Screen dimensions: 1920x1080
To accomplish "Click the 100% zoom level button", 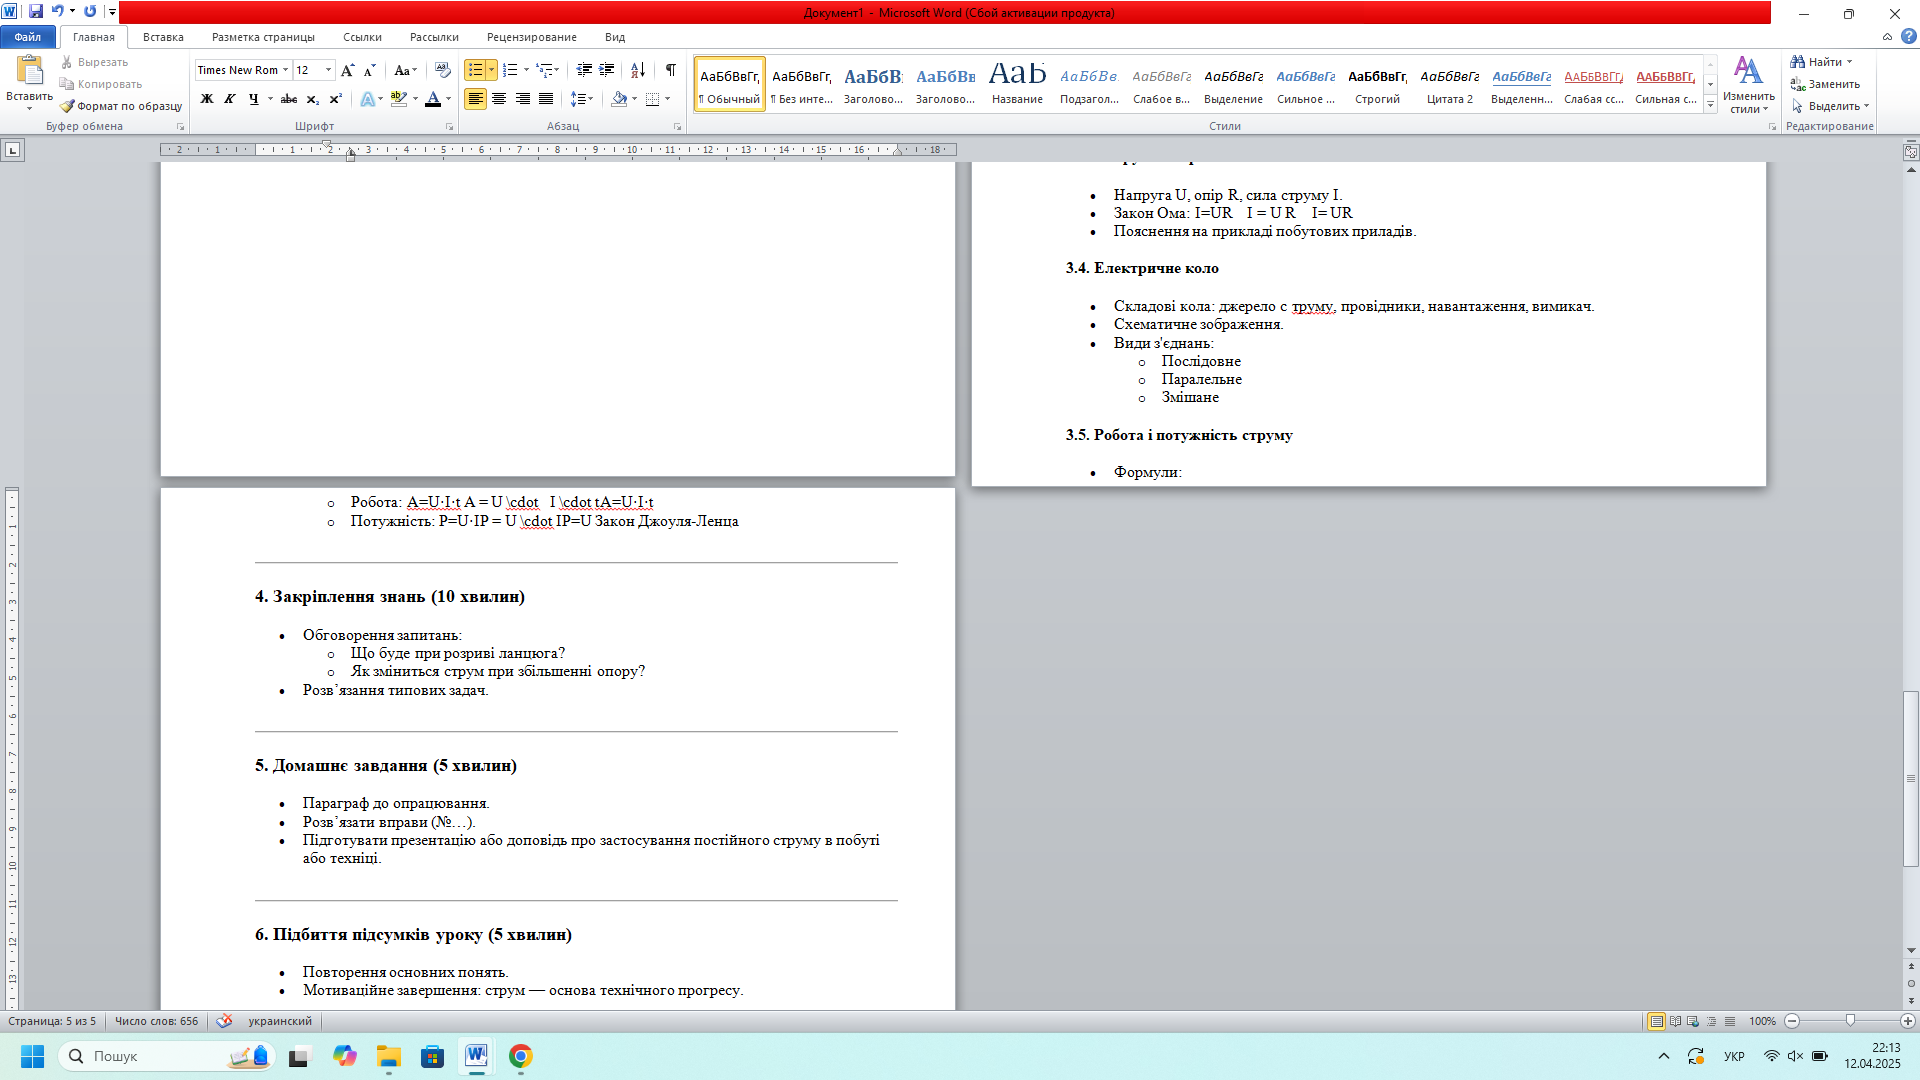I will click(x=1762, y=1021).
